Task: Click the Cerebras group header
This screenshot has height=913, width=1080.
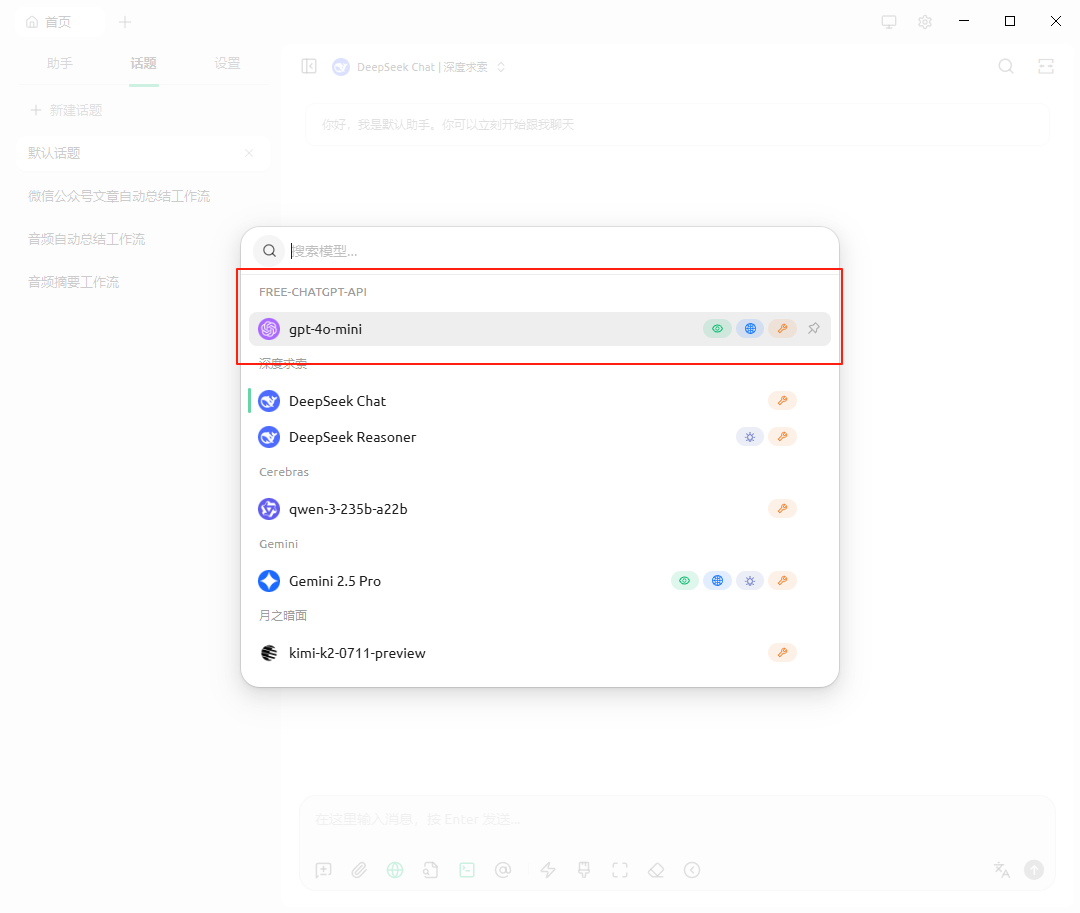Action: (284, 472)
